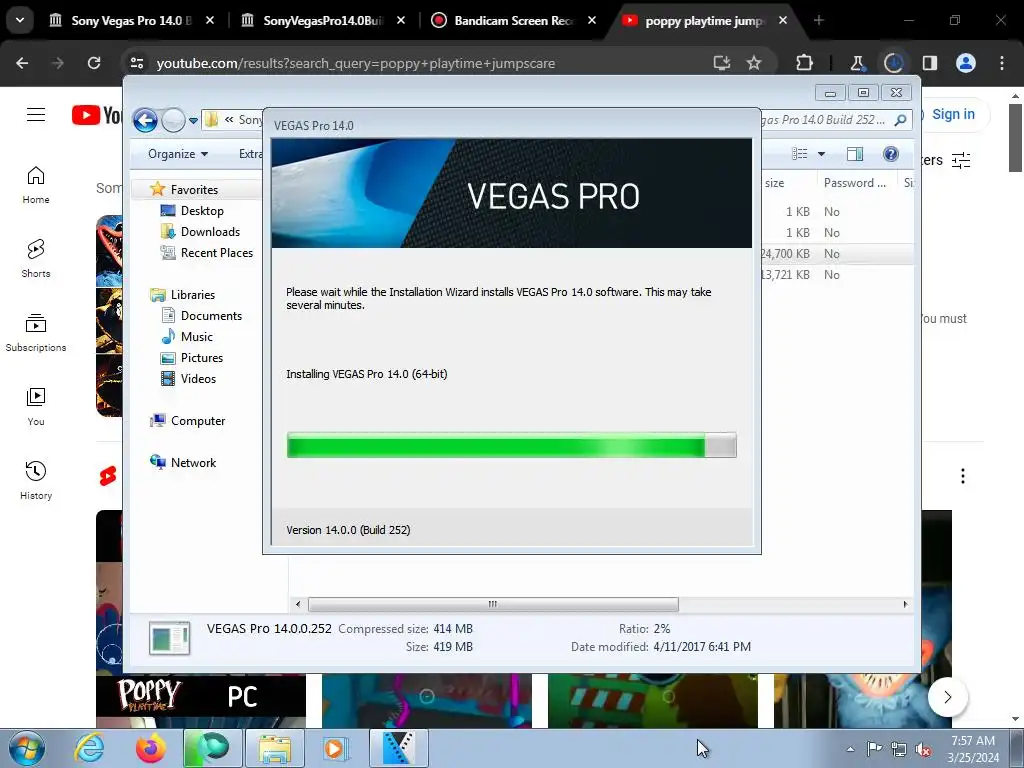
Task: Show hidden tray icons arrow
Action: pos(850,749)
